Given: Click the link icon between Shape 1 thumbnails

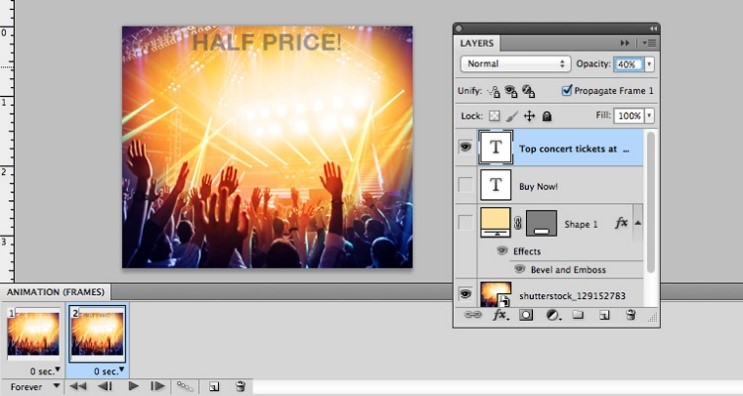Looking at the screenshot, I should point(518,223).
